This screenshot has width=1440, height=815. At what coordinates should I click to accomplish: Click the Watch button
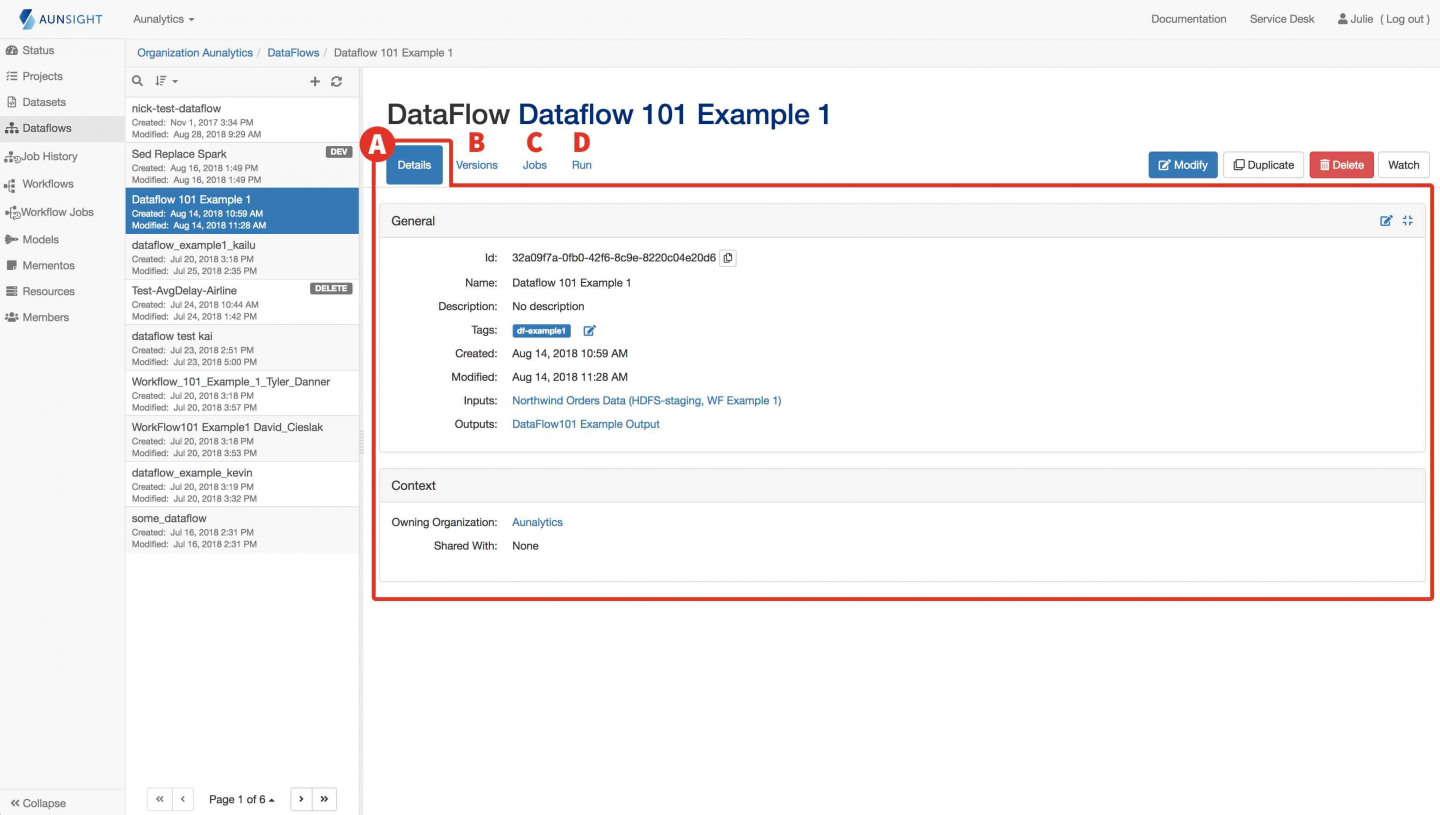coord(1403,165)
